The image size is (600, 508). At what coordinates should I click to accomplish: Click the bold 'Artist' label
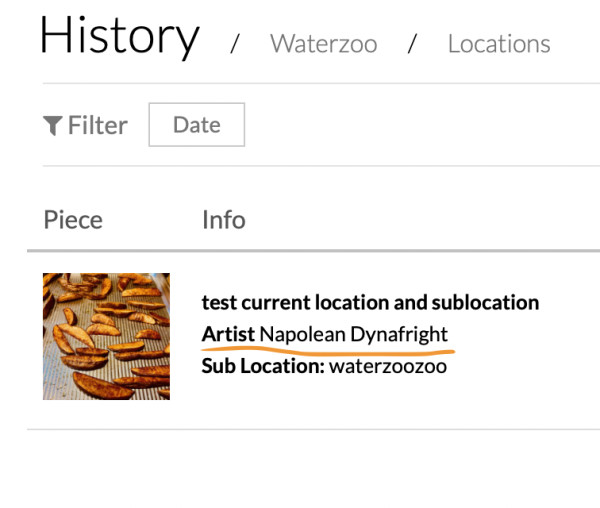click(229, 334)
